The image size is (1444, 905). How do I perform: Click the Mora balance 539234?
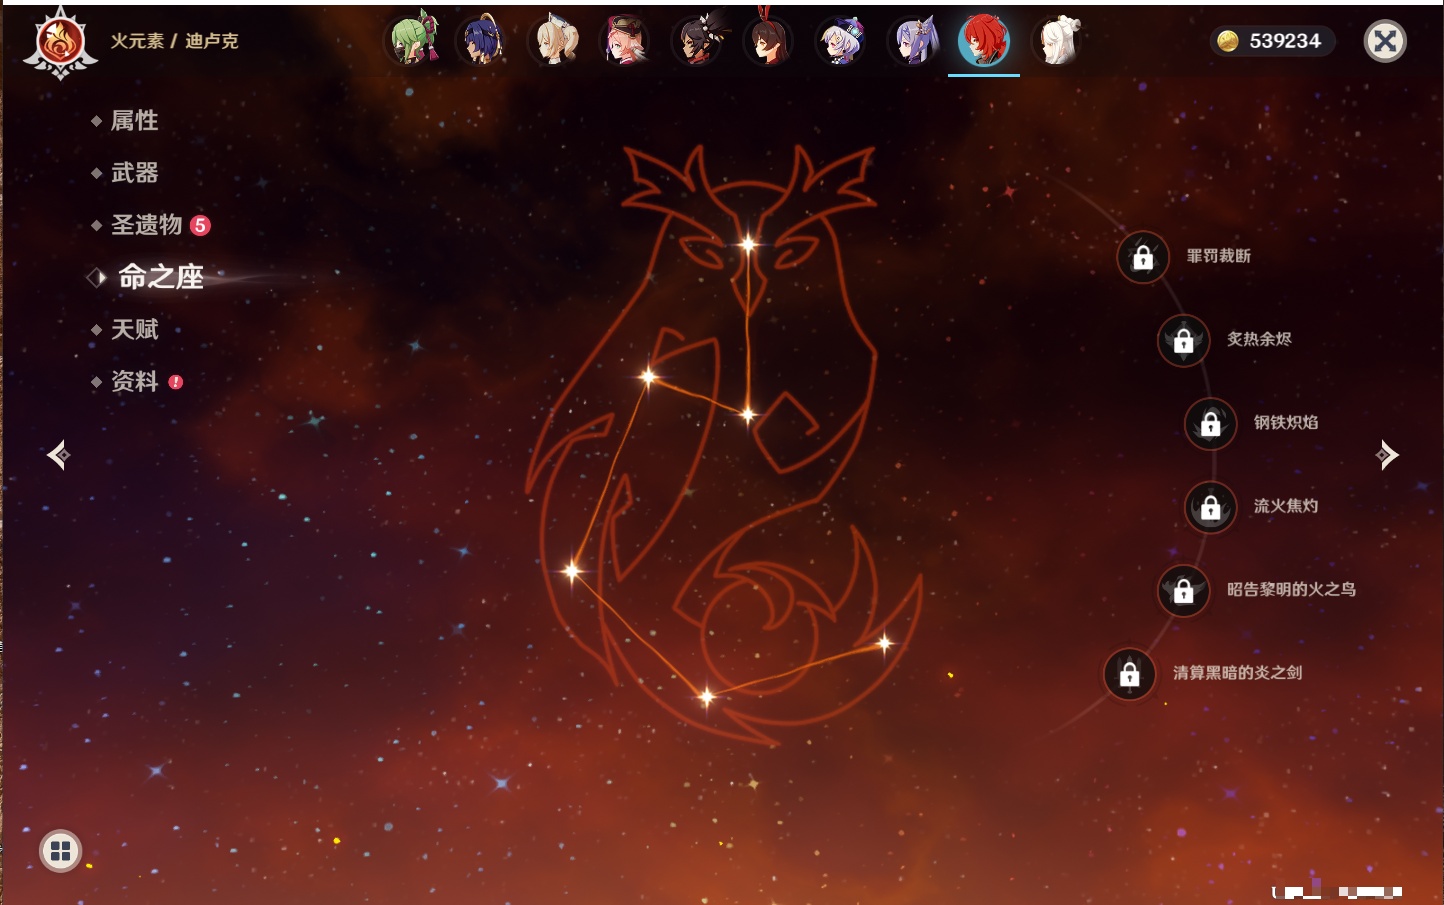[x=1285, y=41]
